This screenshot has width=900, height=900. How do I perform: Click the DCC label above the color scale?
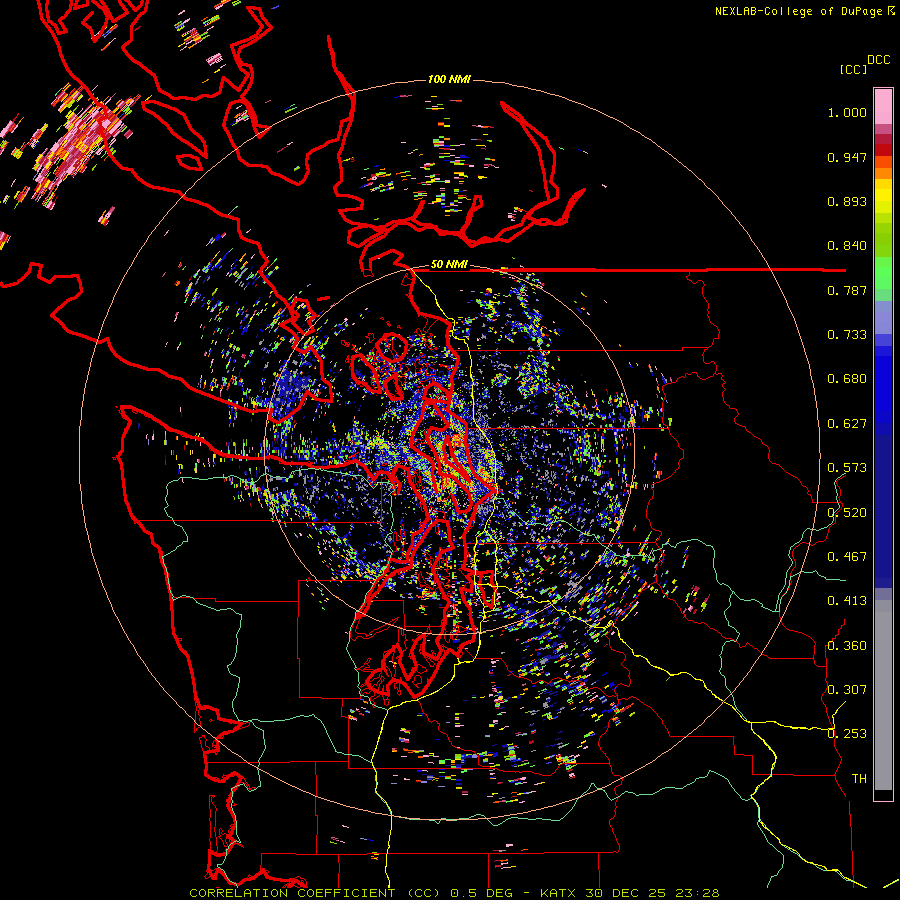click(879, 60)
